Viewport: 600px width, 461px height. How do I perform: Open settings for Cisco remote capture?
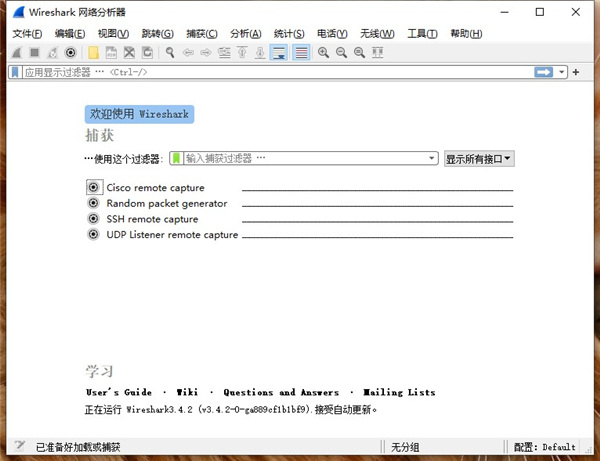93,187
